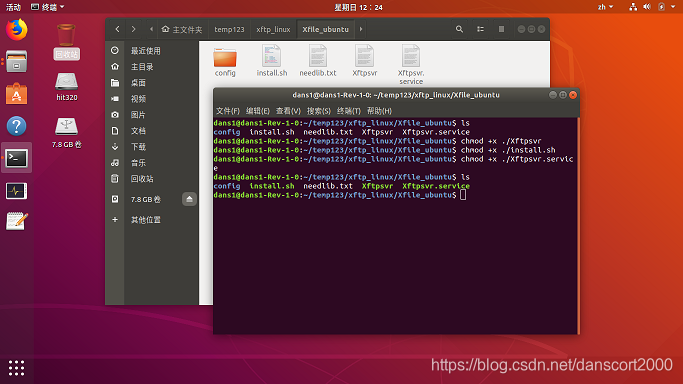Go to 主文件夹 in path bar
The image size is (683, 384).
tap(182, 29)
